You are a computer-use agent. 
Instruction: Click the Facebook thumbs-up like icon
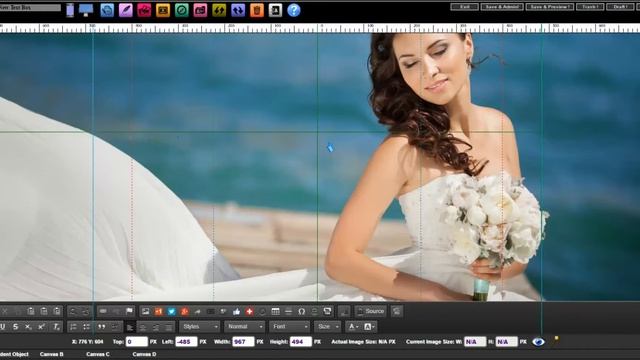pos(236,311)
